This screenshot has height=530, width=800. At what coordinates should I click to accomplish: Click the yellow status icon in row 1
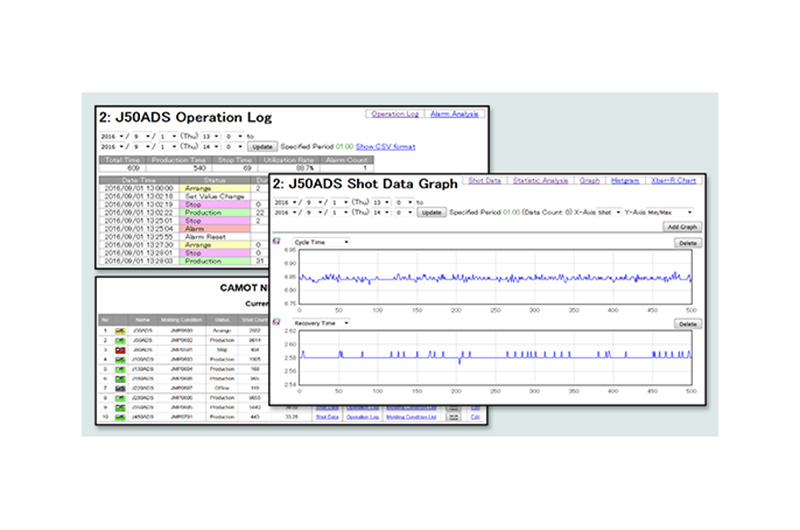[120, 329]
